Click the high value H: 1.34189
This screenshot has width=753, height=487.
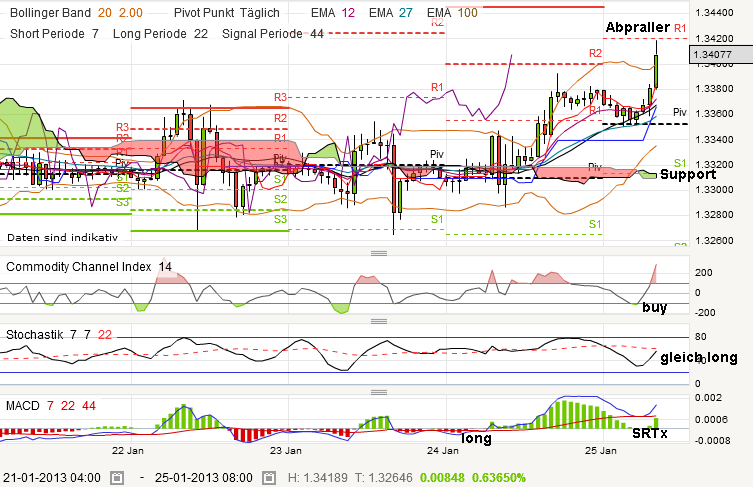[317, 478]
